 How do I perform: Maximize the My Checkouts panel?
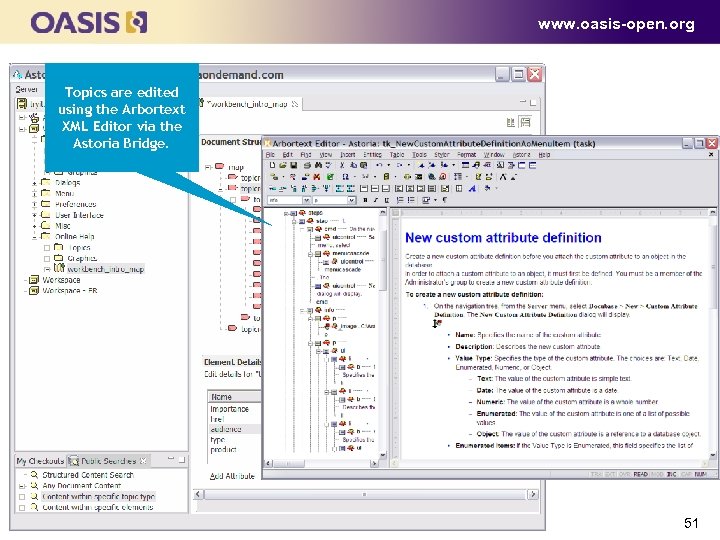click(182, 459)
